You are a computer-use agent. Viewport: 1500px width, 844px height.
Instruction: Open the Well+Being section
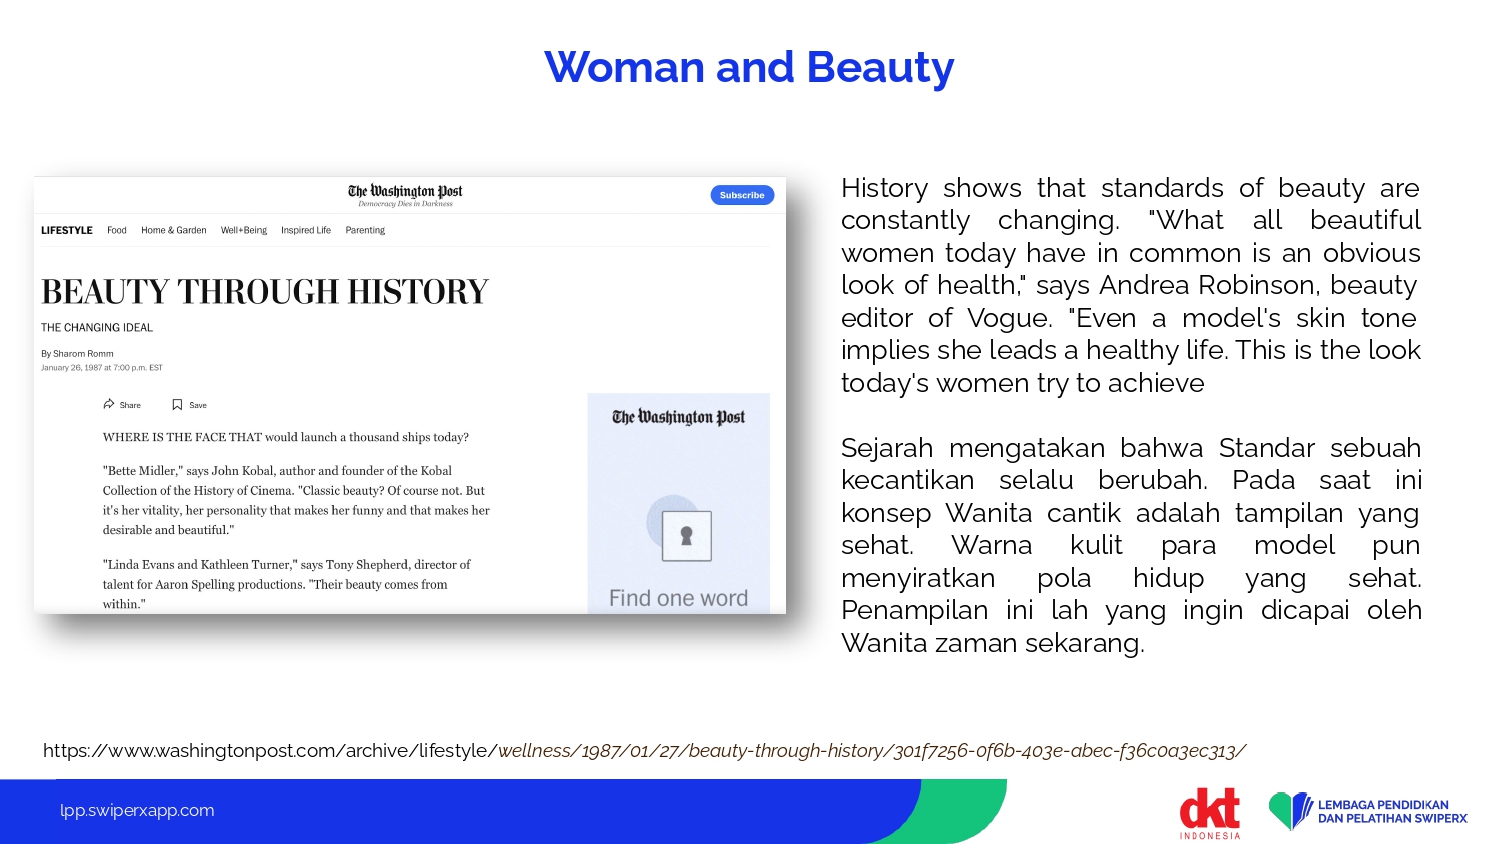(244, 230)
